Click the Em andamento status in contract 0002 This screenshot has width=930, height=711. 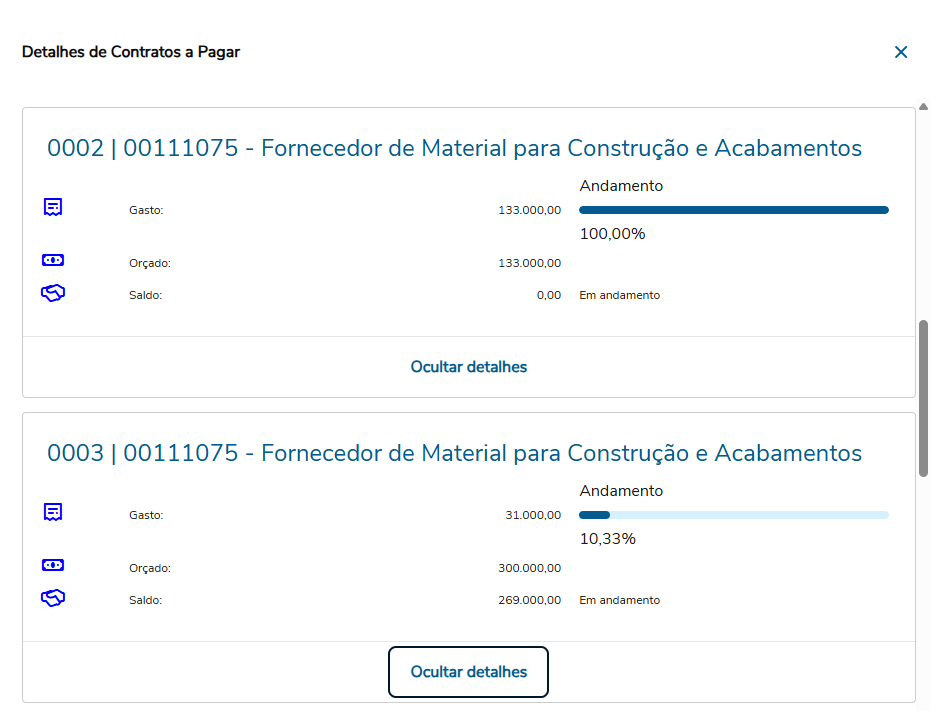click(x=619, y=295)
